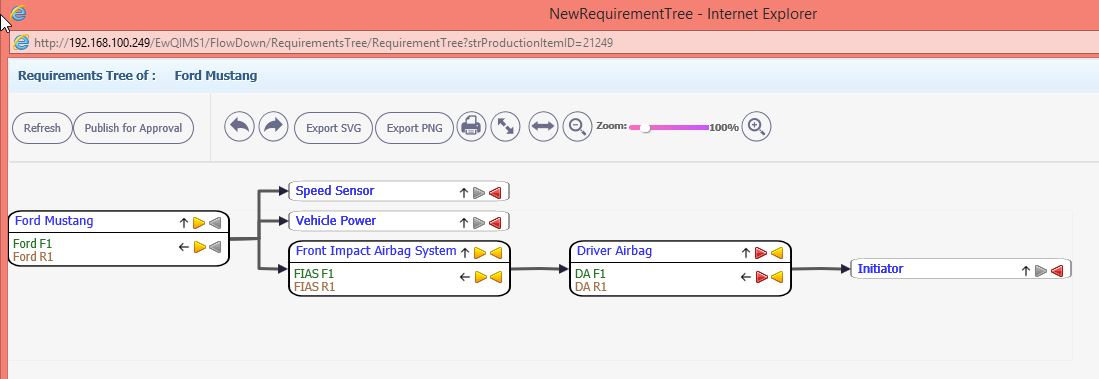Open the Front Impact Airbag System title

coord(376,251)
